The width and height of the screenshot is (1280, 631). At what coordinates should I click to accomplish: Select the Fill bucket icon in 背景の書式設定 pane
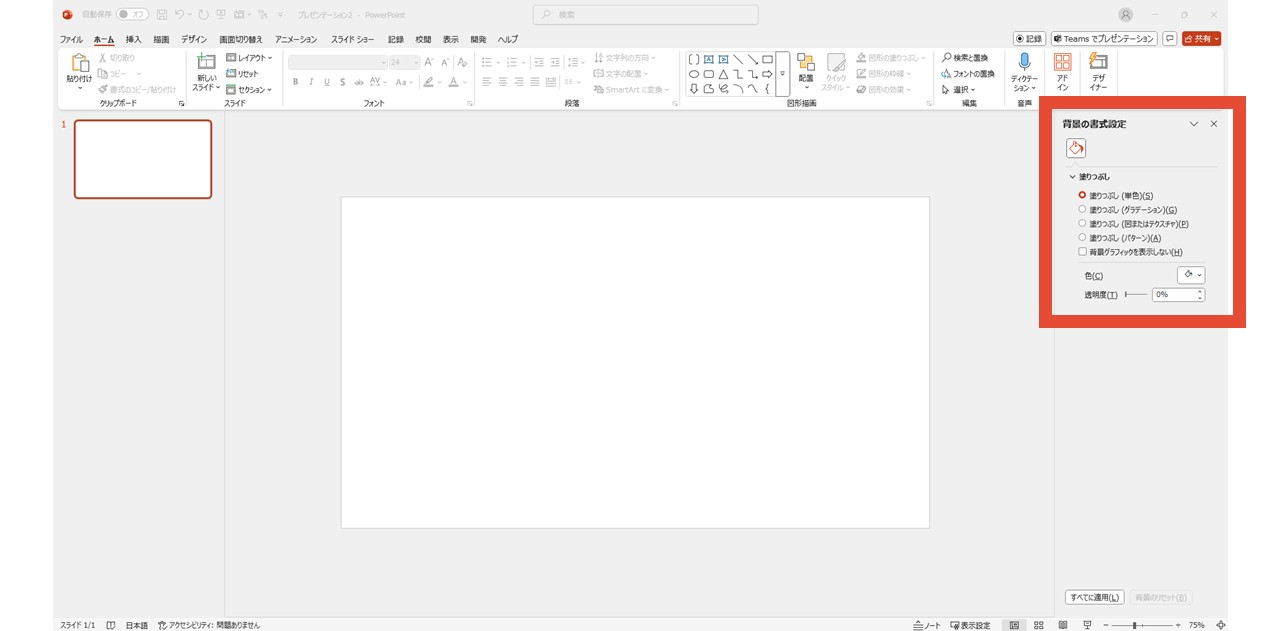1076,148
